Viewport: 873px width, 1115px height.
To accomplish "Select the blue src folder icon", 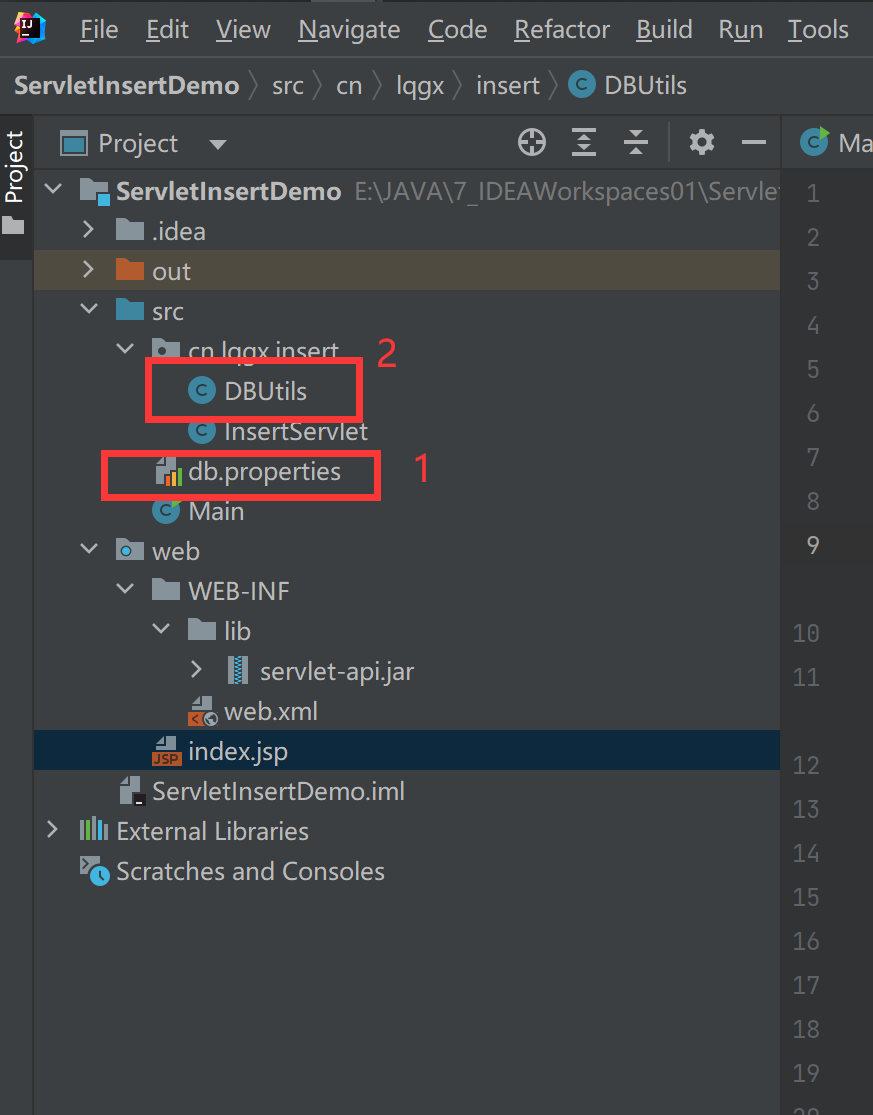I will tap(130, 309).
